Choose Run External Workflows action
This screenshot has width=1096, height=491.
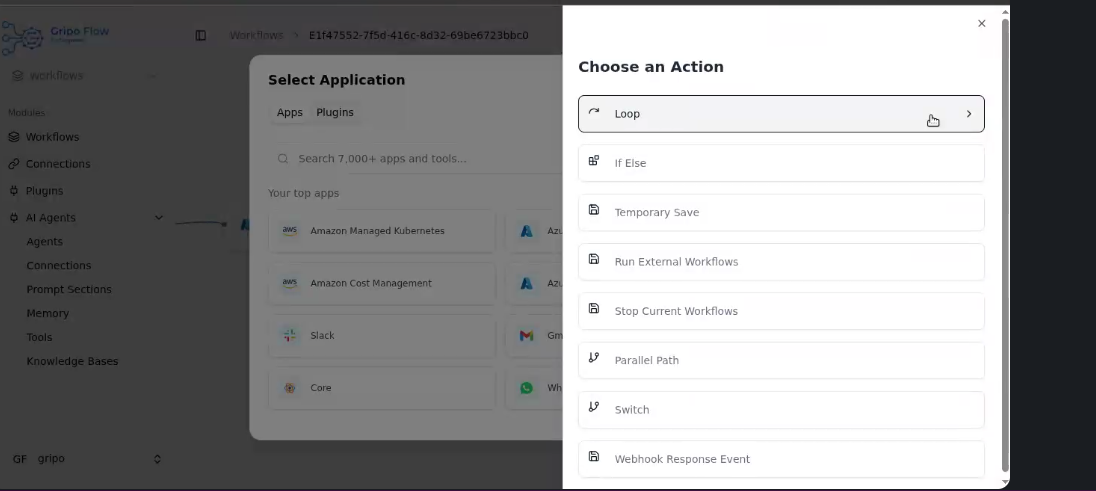coord(676,262)
